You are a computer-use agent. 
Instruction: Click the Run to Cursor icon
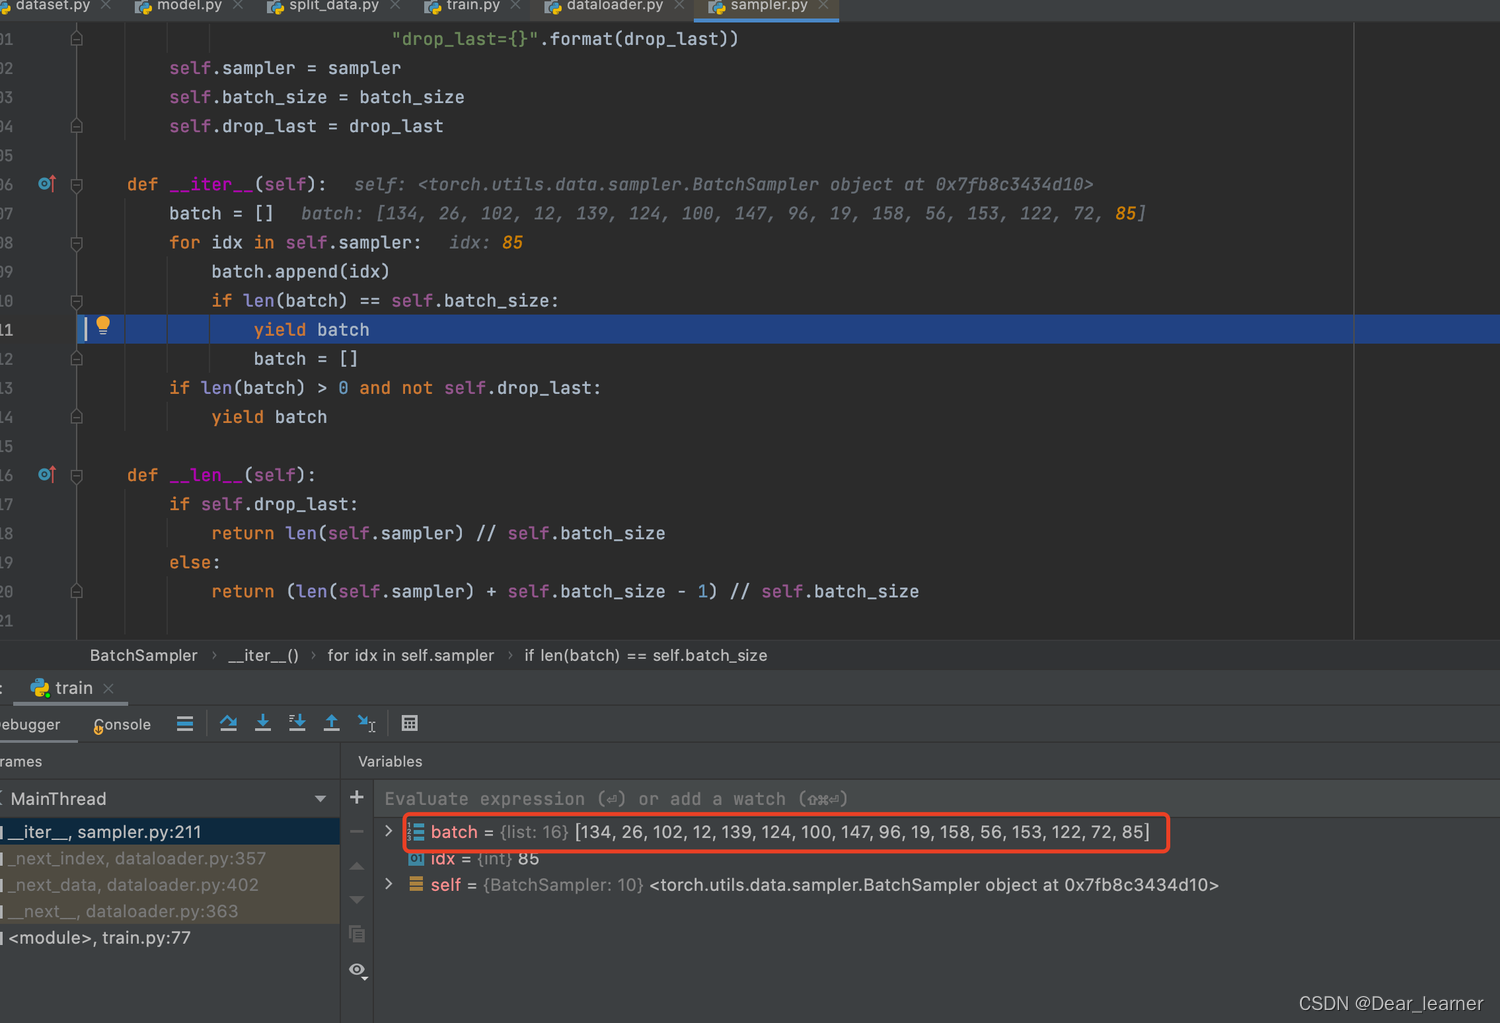(366, 723)
